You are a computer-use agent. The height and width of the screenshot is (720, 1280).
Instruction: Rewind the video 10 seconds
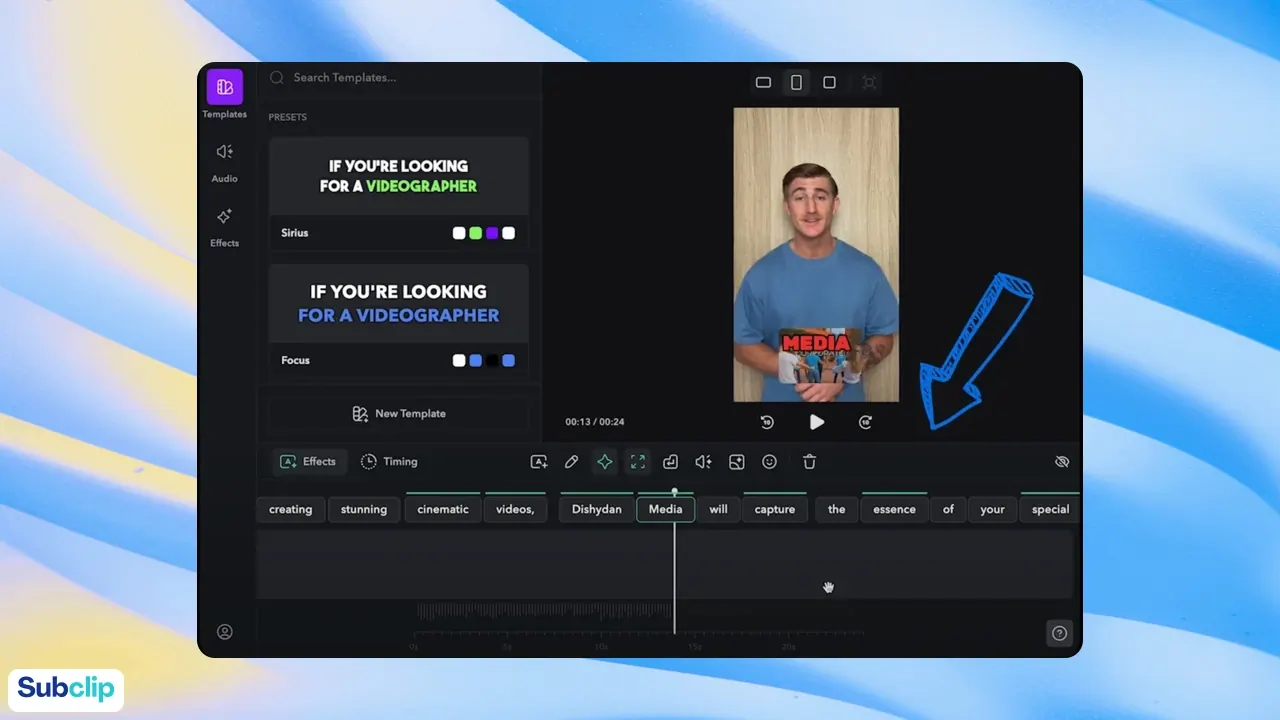767,422
